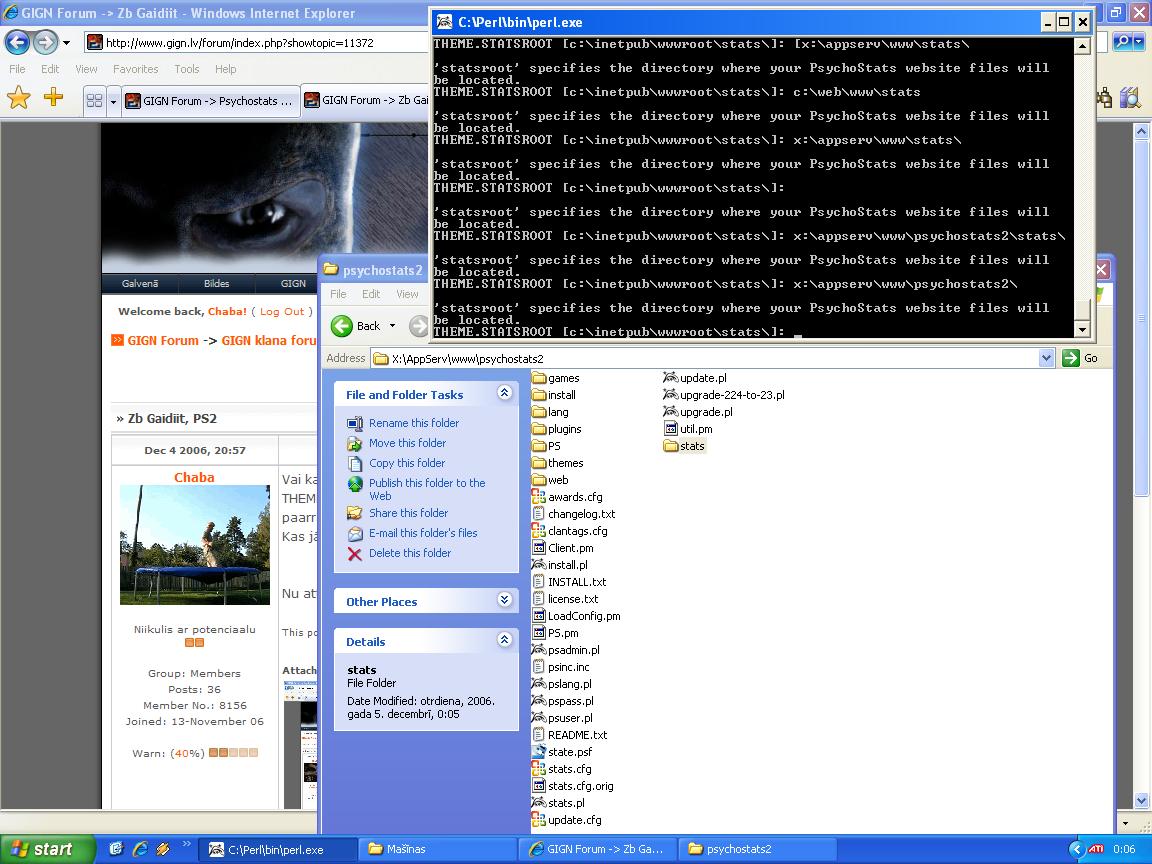The height and width of the screenshot is (864, 1152).
Task: Open the IE tab list dropdown arrow
Action: [x=113, y=101]
